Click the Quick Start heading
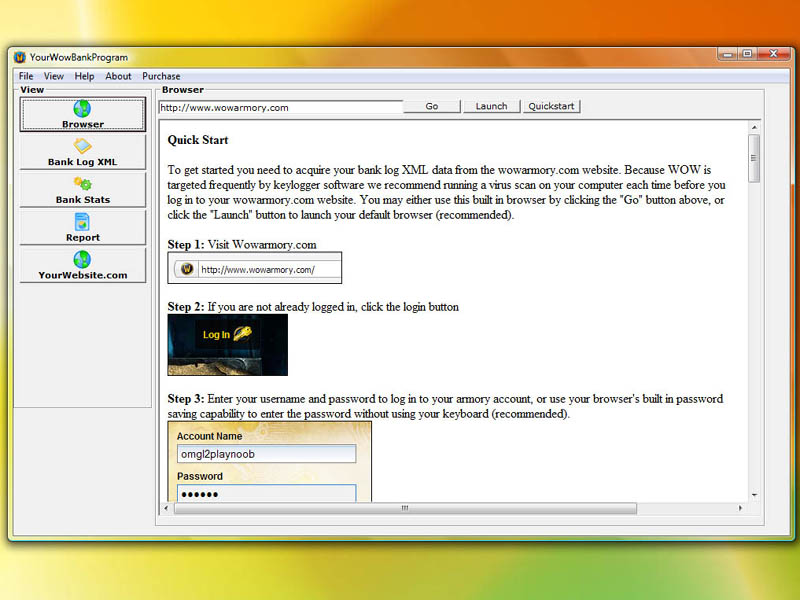Image resolution: width=800 pixels, height=600 pixels. tap(198, 140)
